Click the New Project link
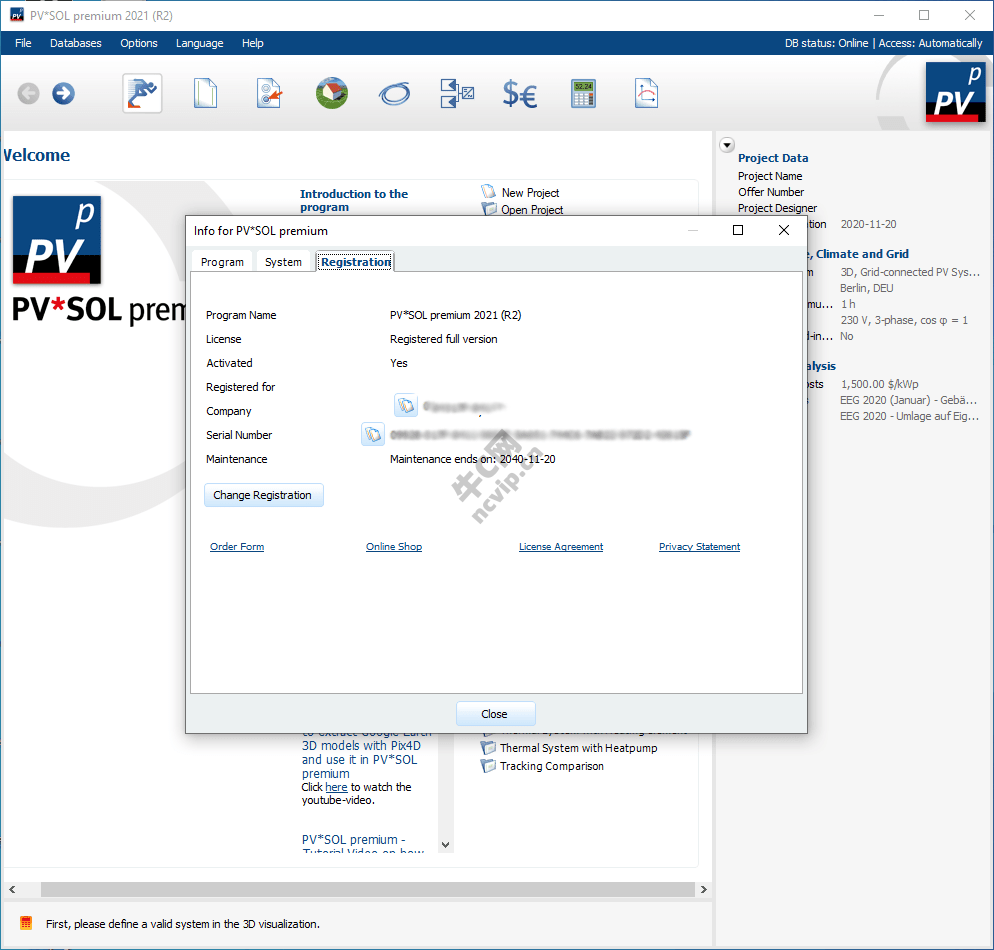 coord(531,193)
